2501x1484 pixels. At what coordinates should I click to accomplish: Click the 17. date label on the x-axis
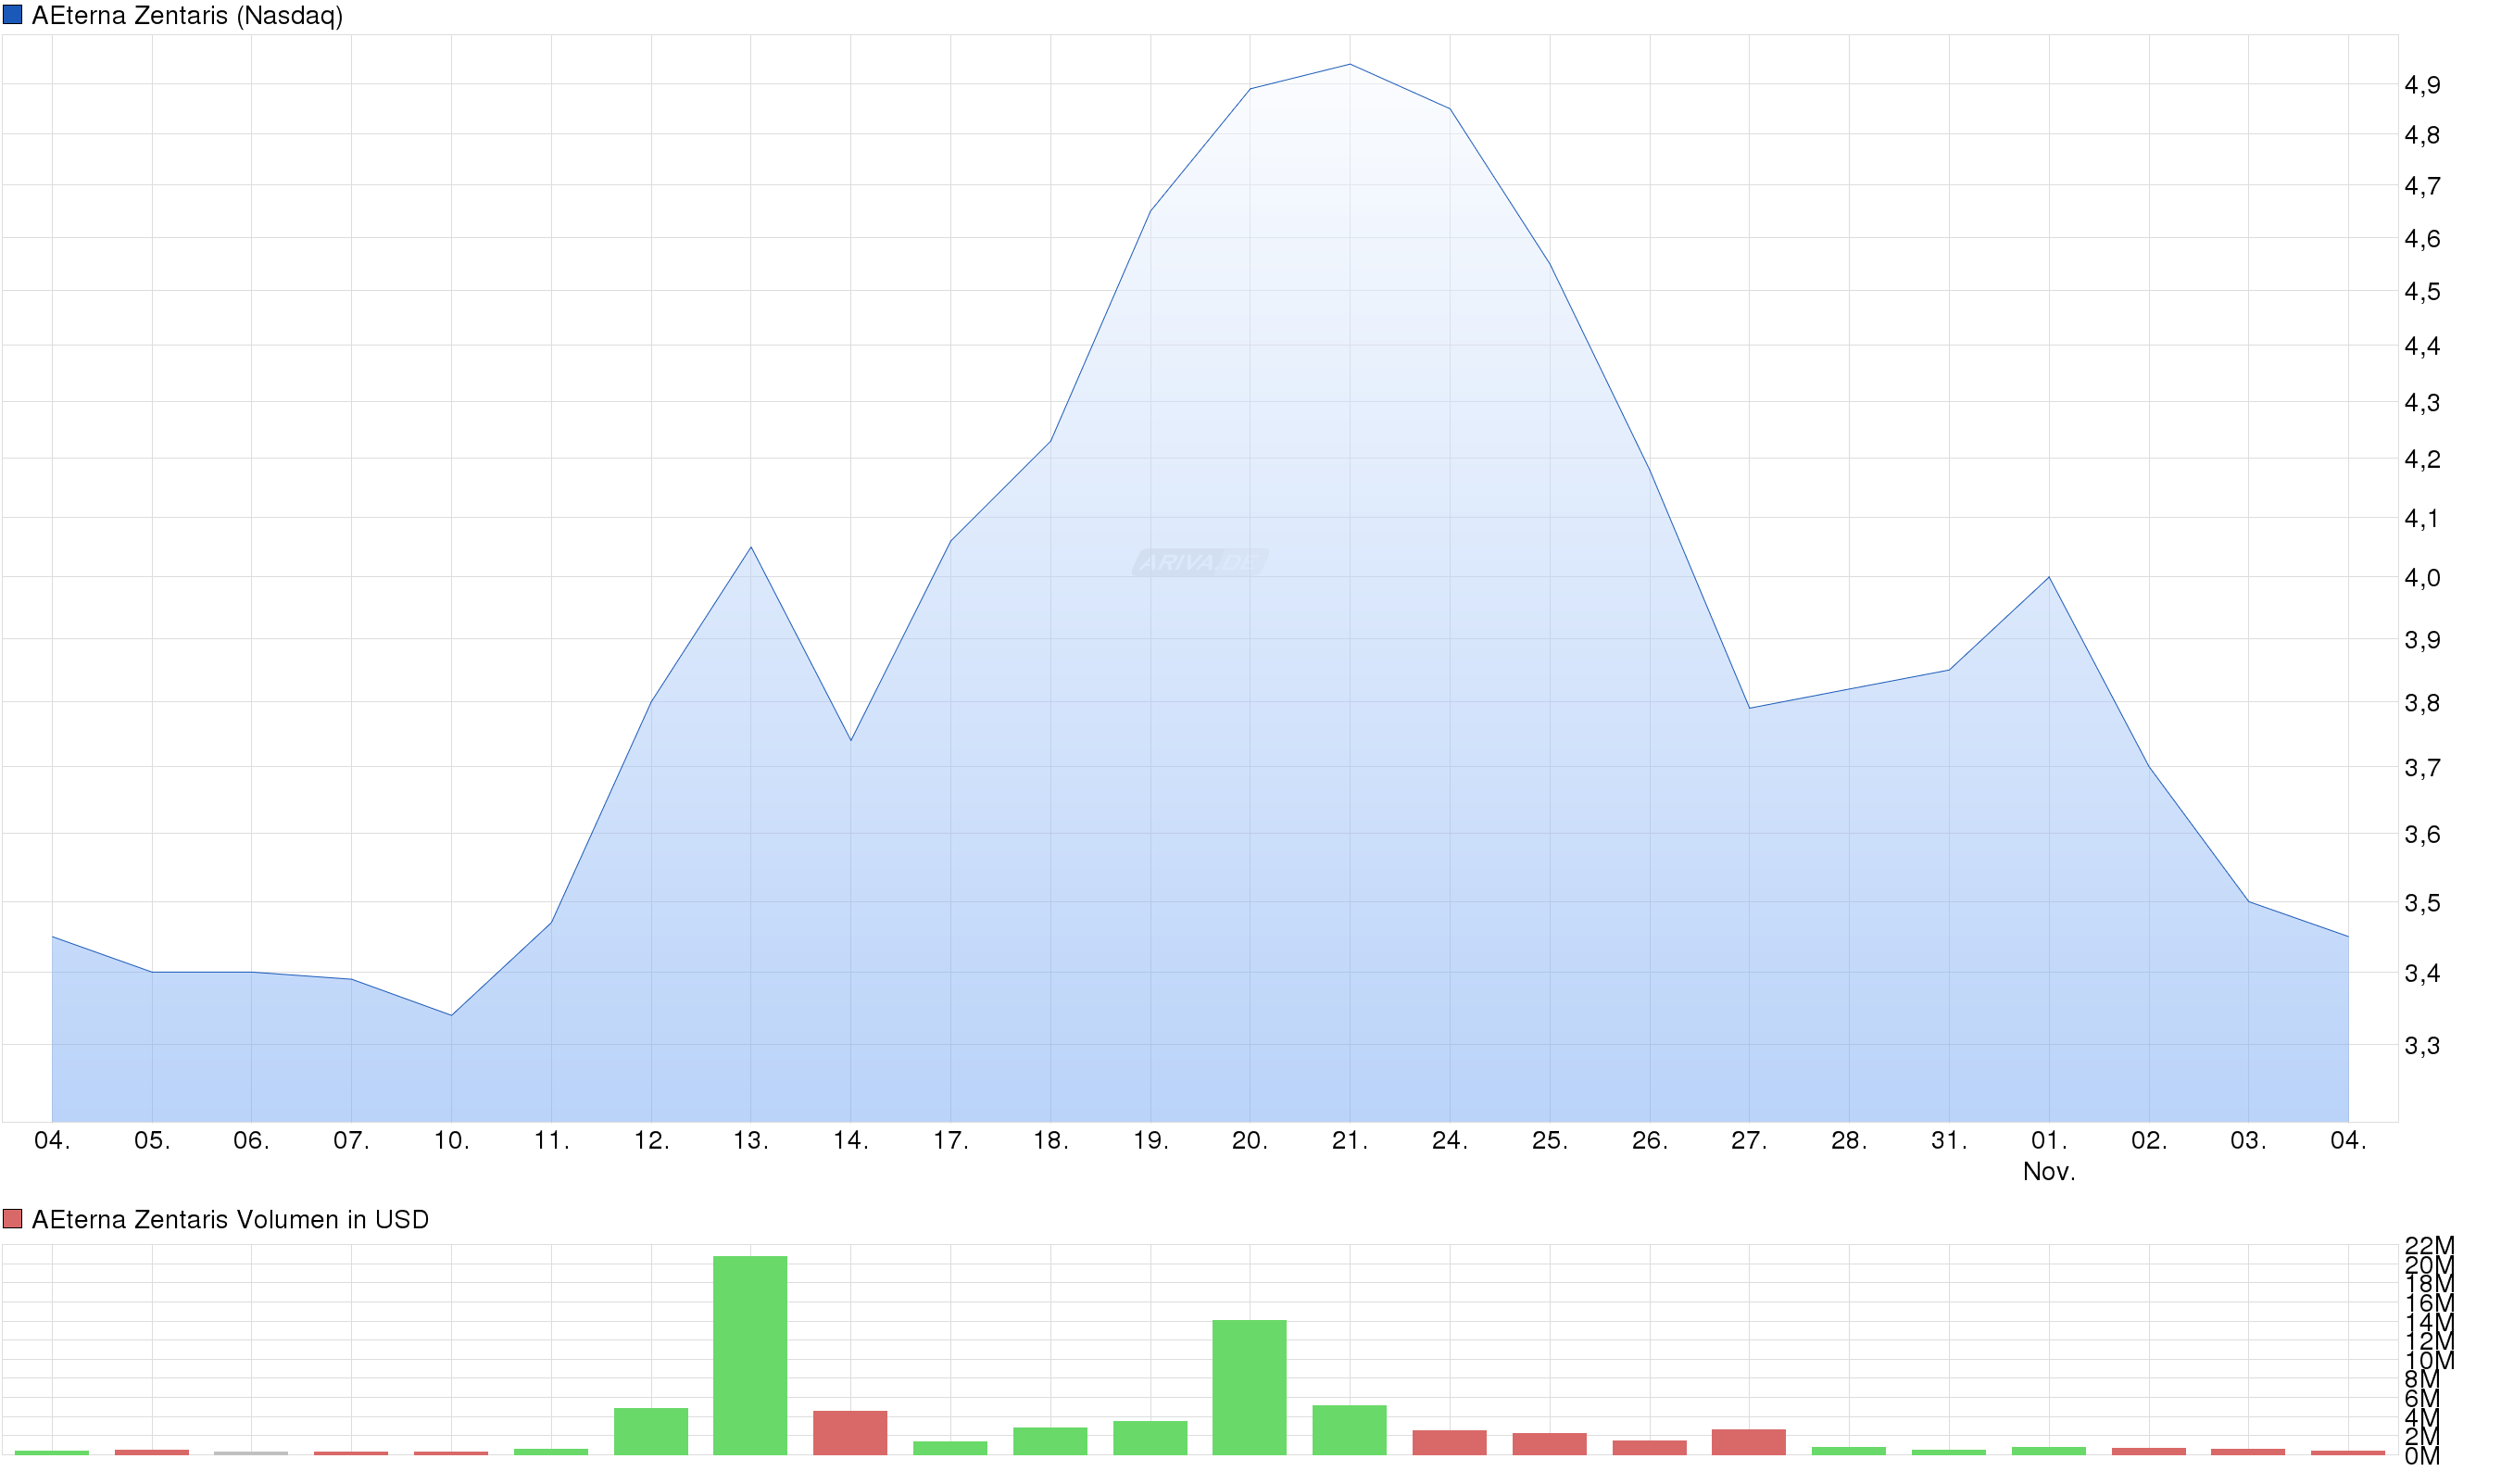pyautogui.click(x=950, y=1141)
